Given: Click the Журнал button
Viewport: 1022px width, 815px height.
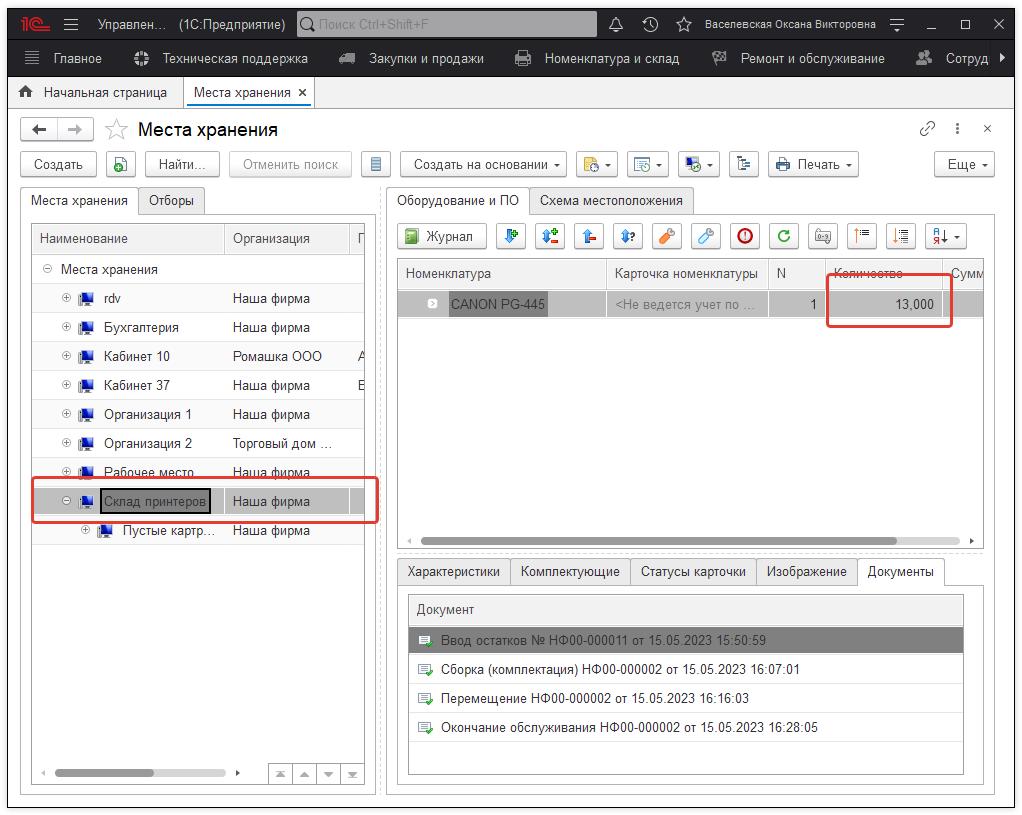Looking at the screenshot, I should pyautogui.click(x=442, y=236).
